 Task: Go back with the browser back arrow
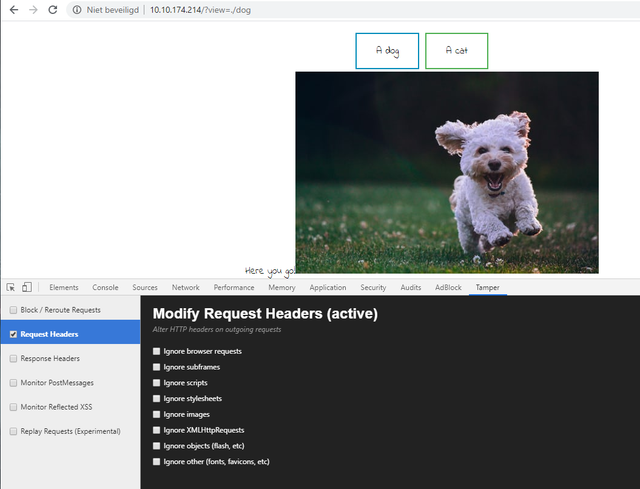point(14,10)
